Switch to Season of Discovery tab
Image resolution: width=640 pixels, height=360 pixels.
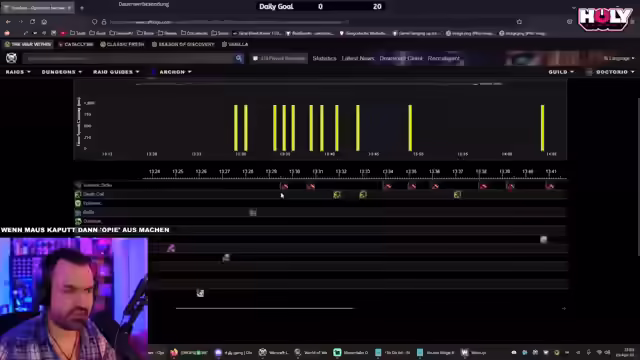(x=183, y=44)
